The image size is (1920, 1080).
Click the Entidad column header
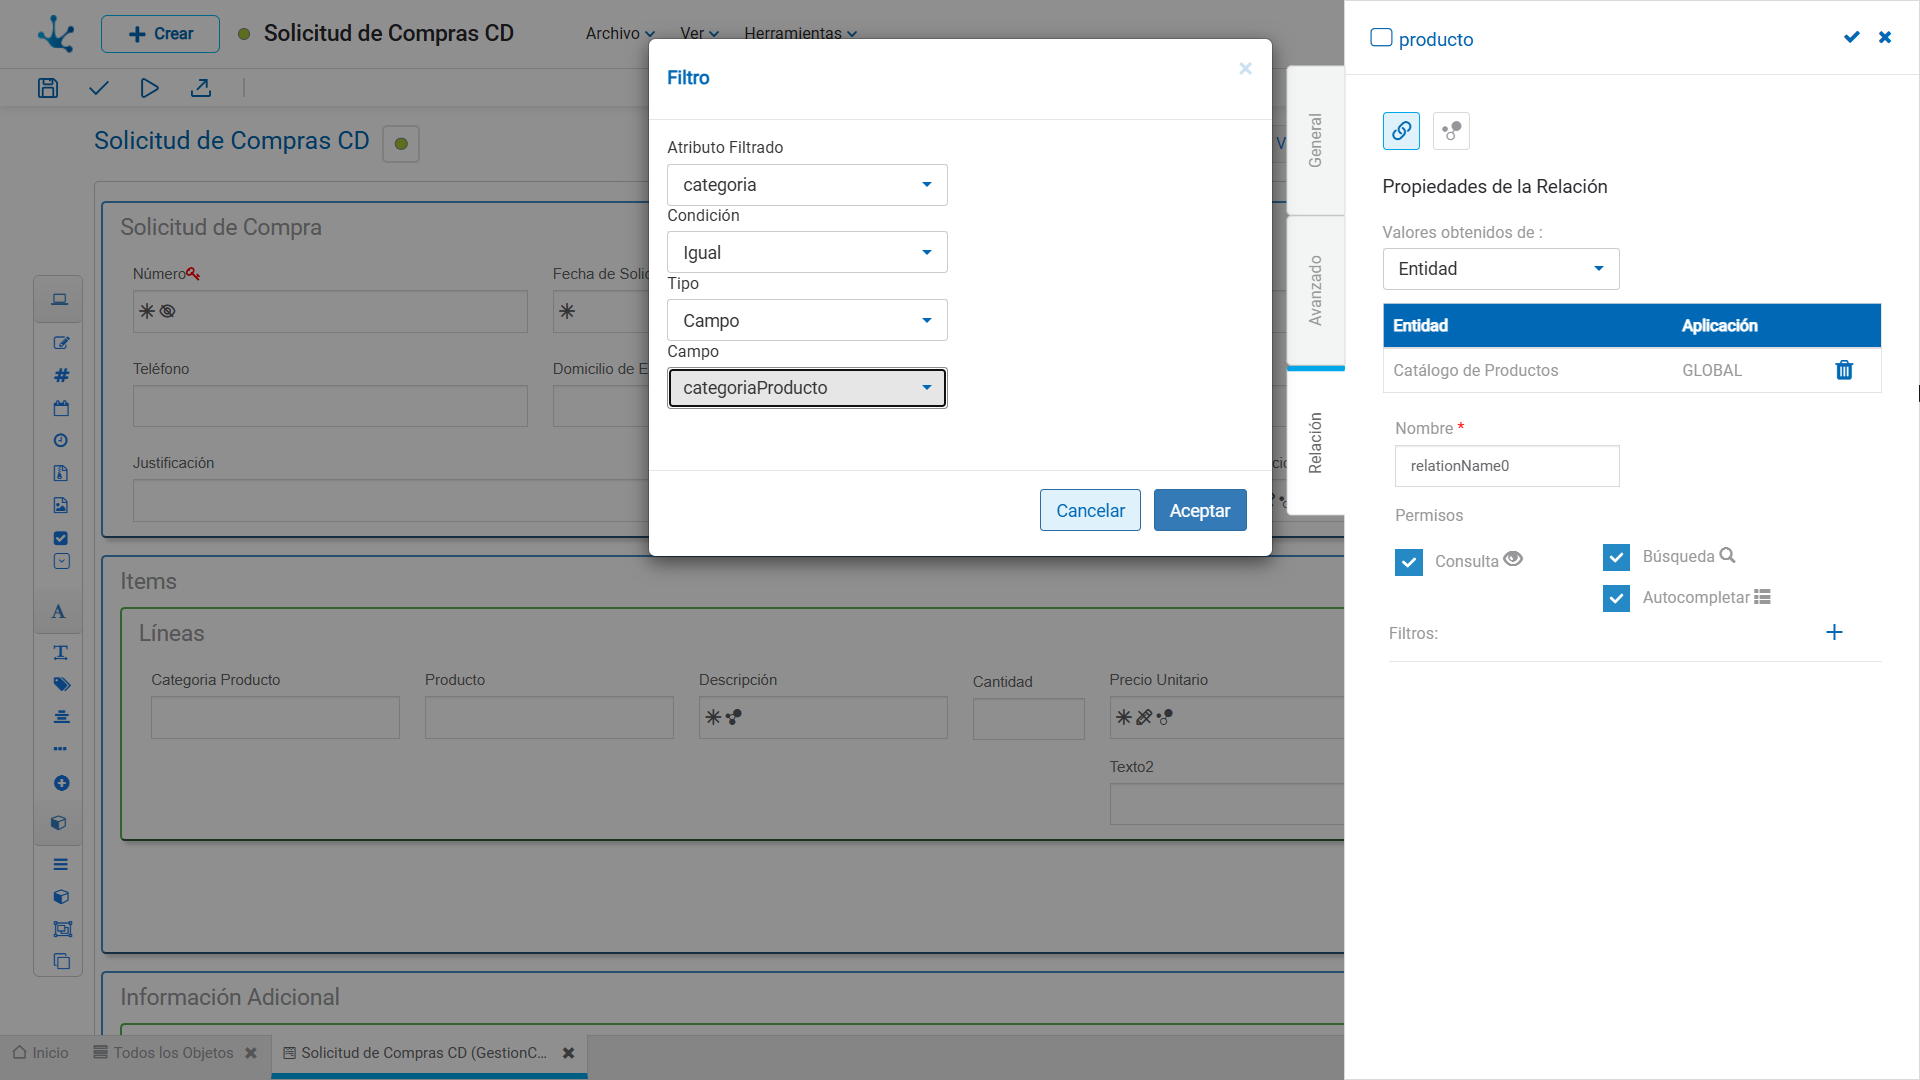1420,326
